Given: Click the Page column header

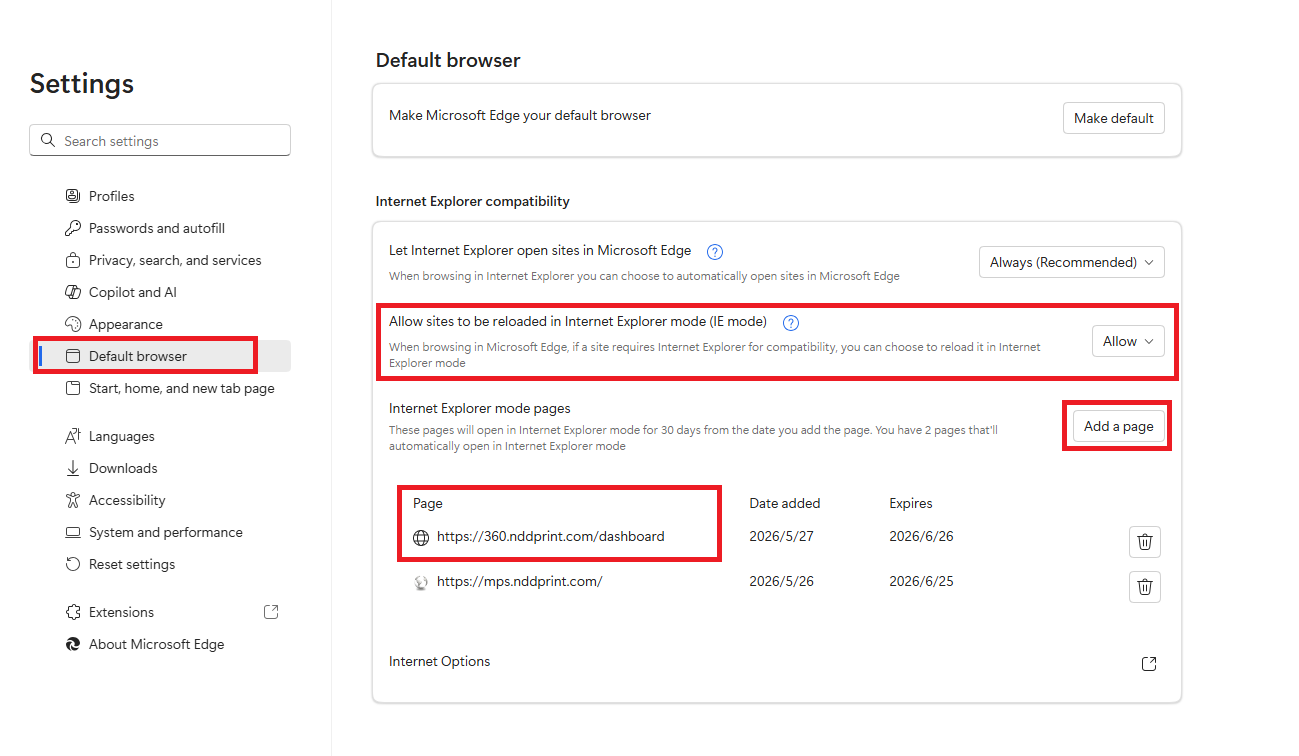Looking at the screenshot, I should (428, 503).
